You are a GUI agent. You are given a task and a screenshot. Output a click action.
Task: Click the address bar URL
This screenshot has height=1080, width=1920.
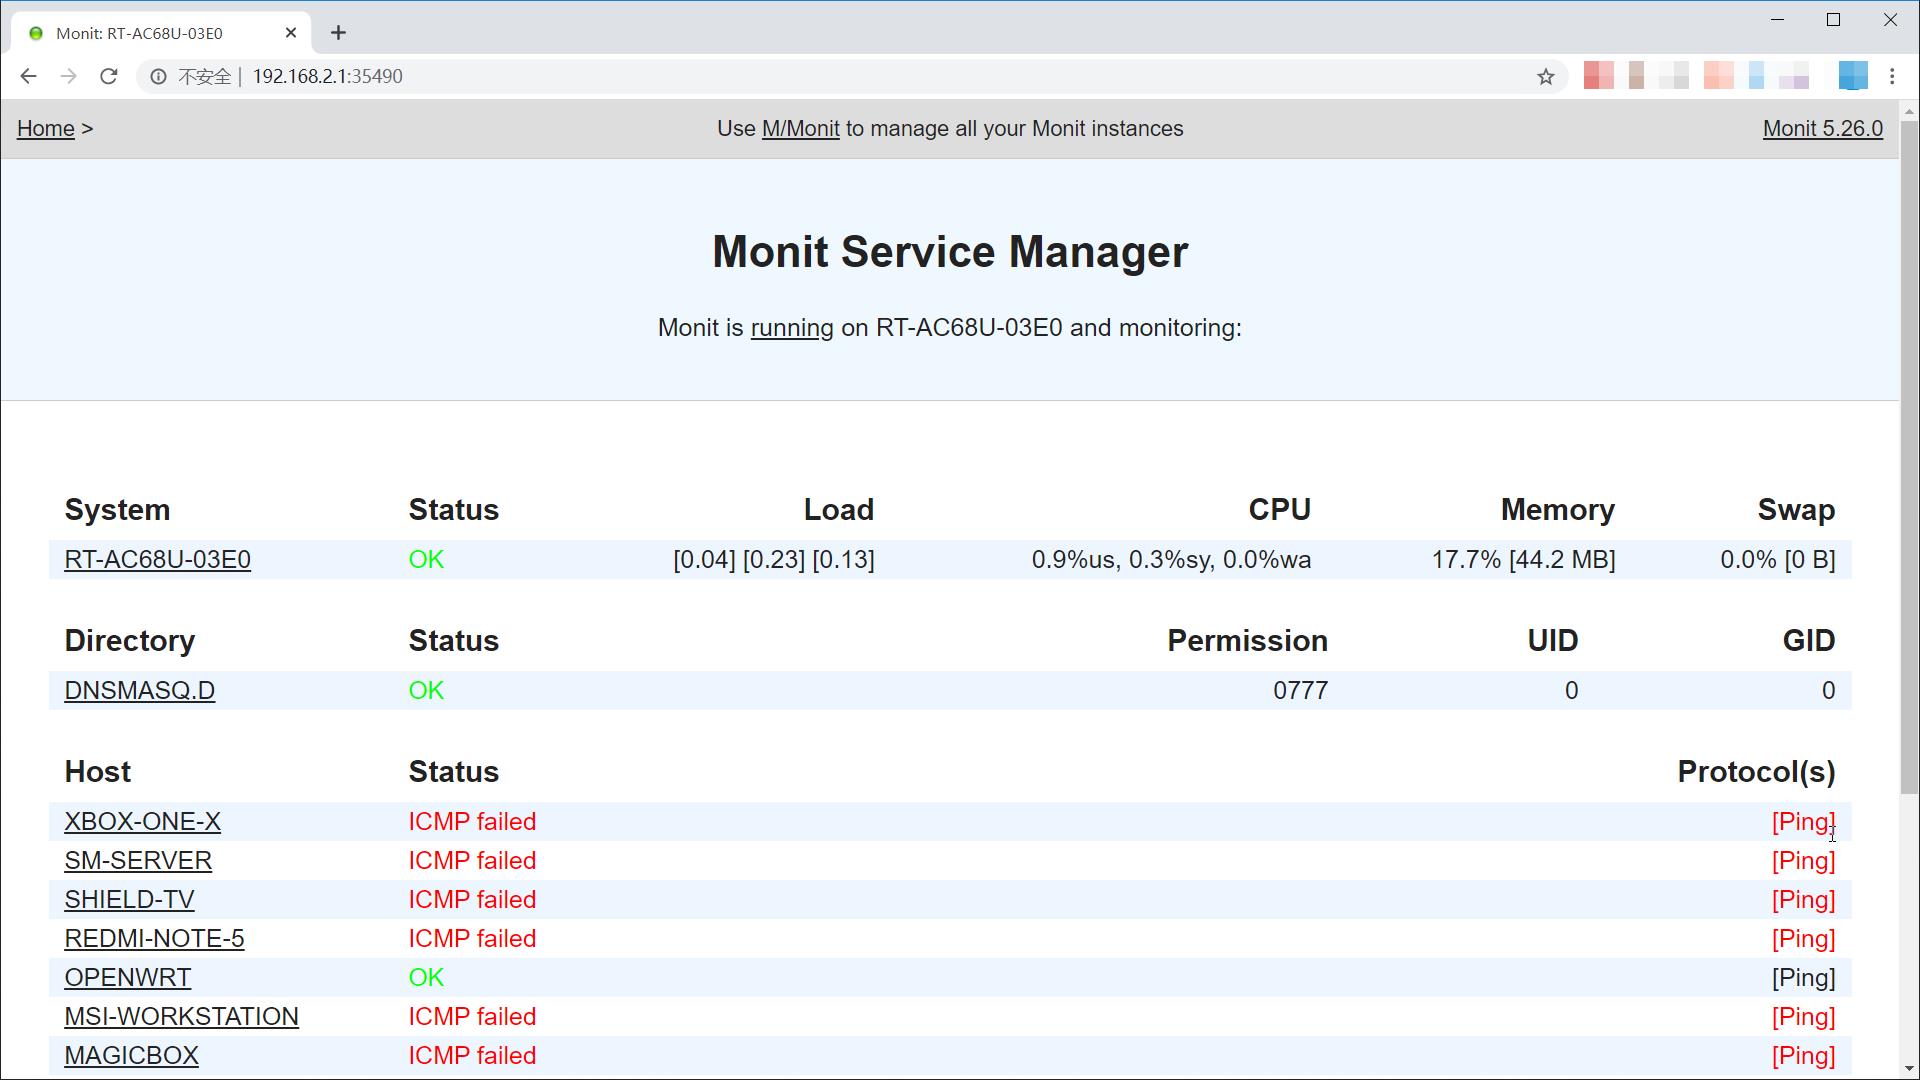pos(328,76)
